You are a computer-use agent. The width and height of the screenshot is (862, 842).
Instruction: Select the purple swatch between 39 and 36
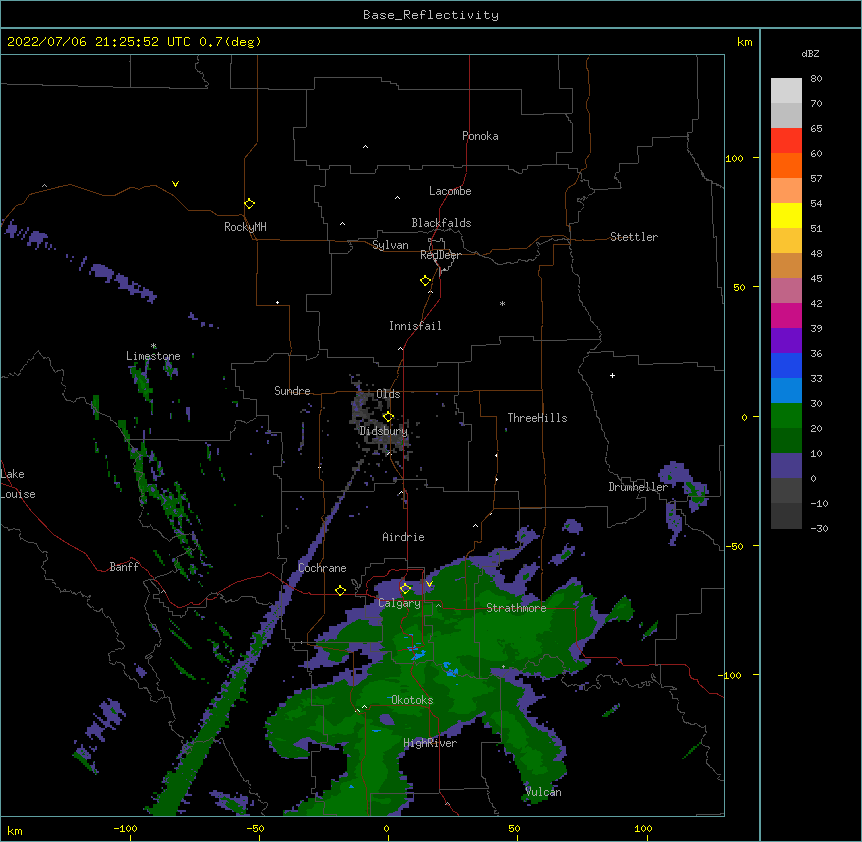pos(786,340)
